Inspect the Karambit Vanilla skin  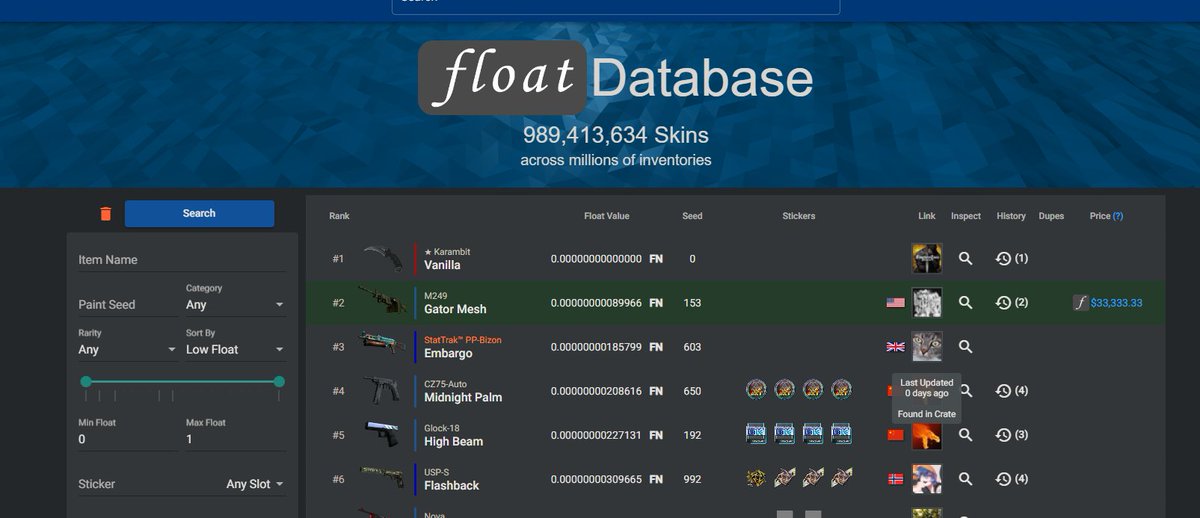click(965, 259)
